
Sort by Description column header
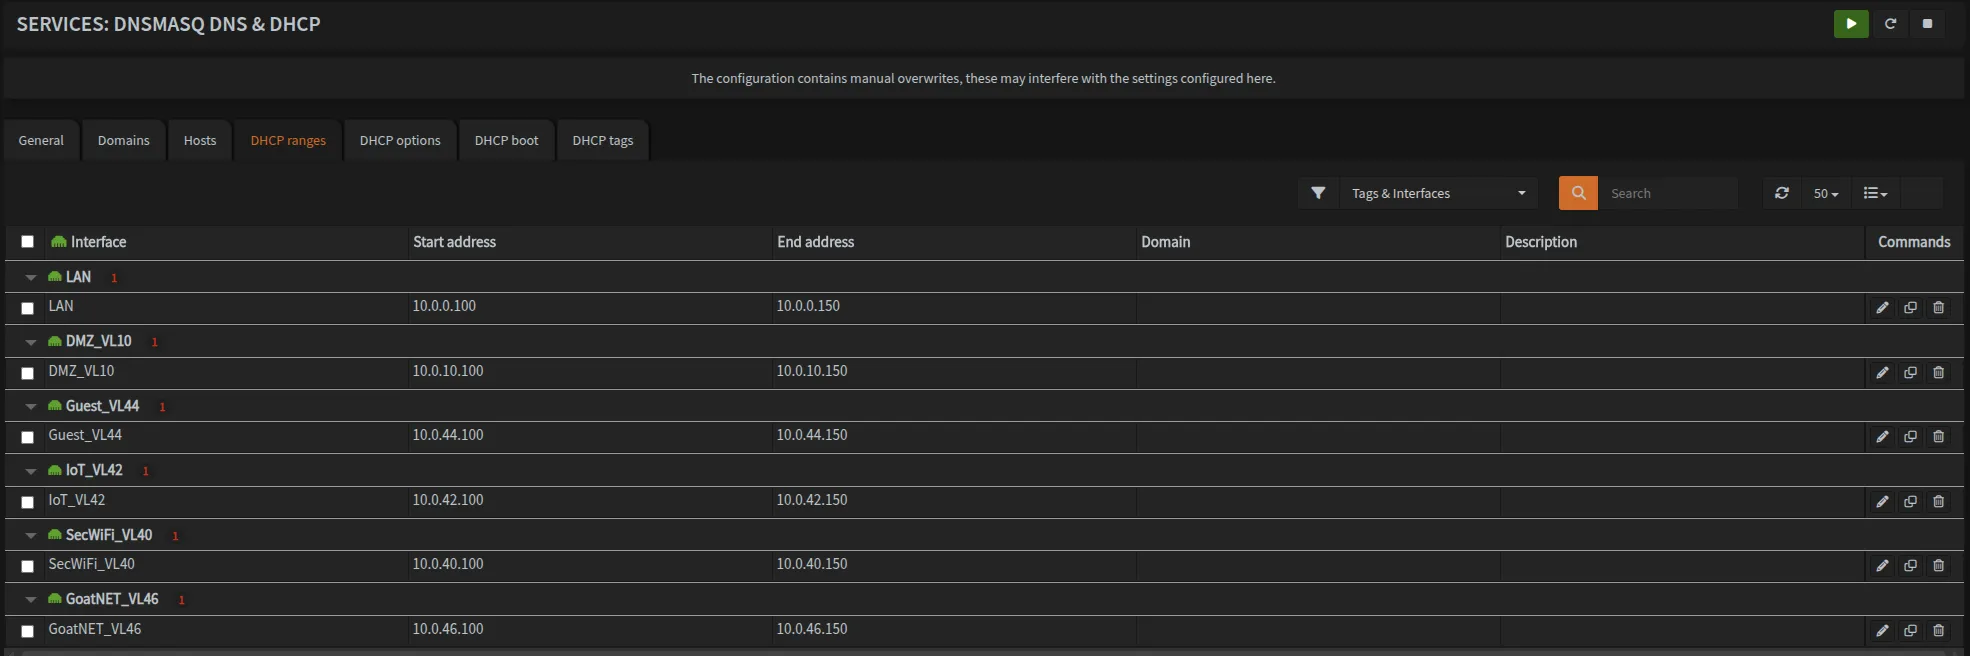1540,242
